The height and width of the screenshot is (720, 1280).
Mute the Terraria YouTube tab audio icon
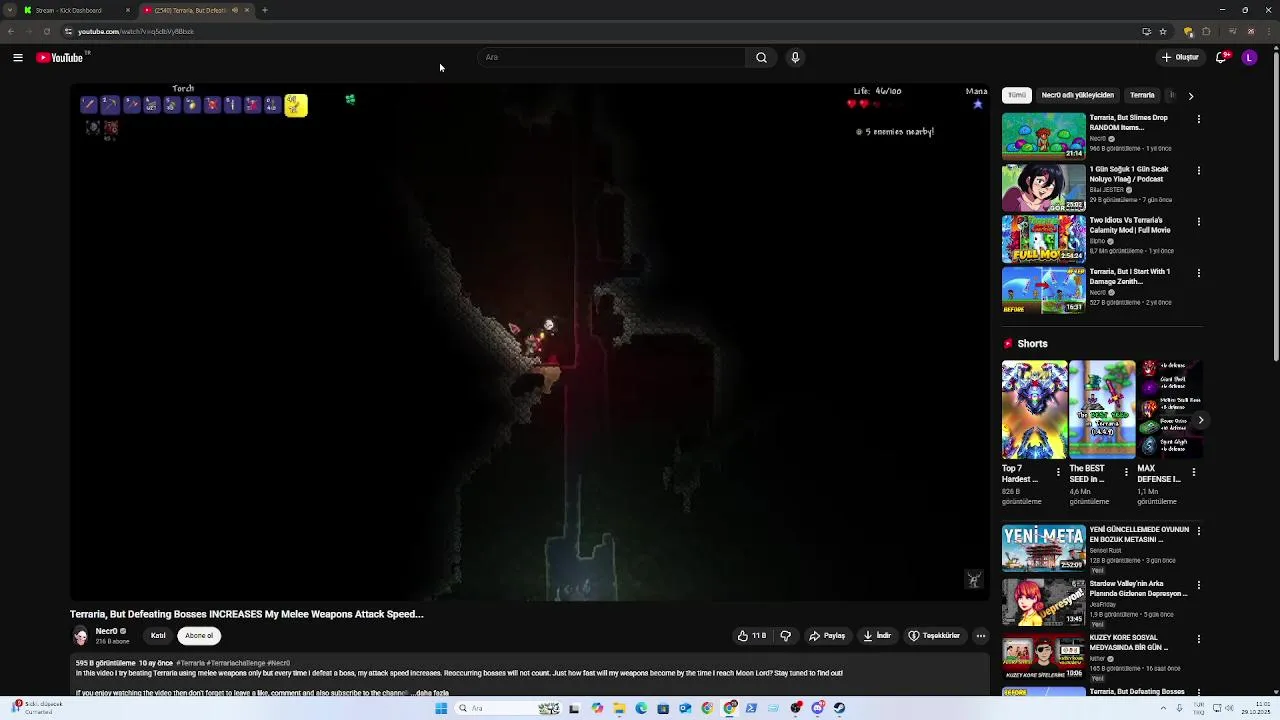[x=235, y=10]
